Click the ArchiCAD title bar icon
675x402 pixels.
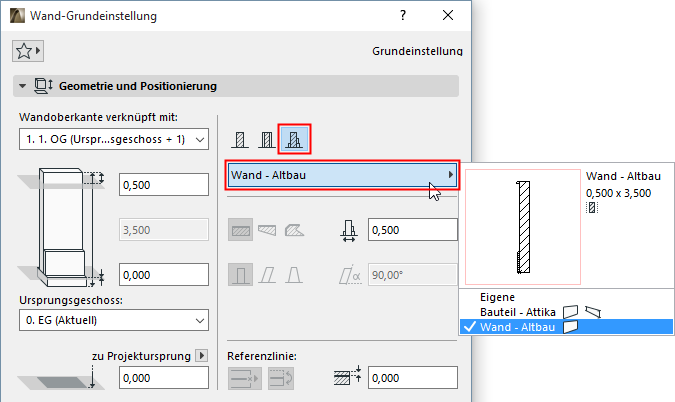pyautogui.click(x=17, y=16)
